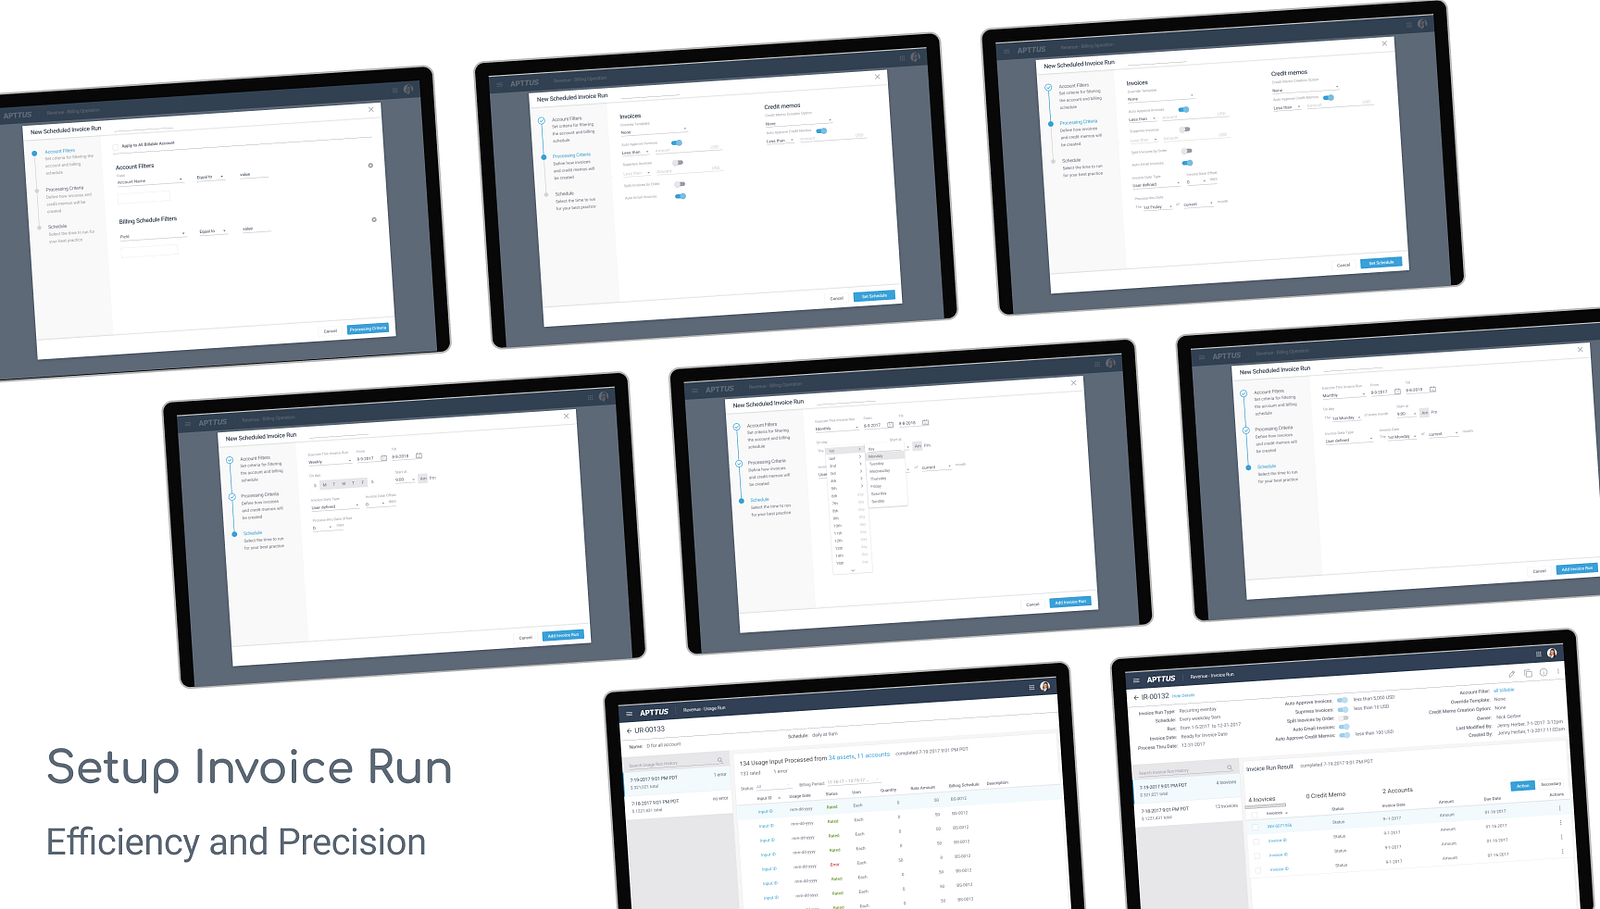The height and width of the screenshot is (909, 1600).
Task: Enable the Suppress Invoices toggle
Action: 1185,129
